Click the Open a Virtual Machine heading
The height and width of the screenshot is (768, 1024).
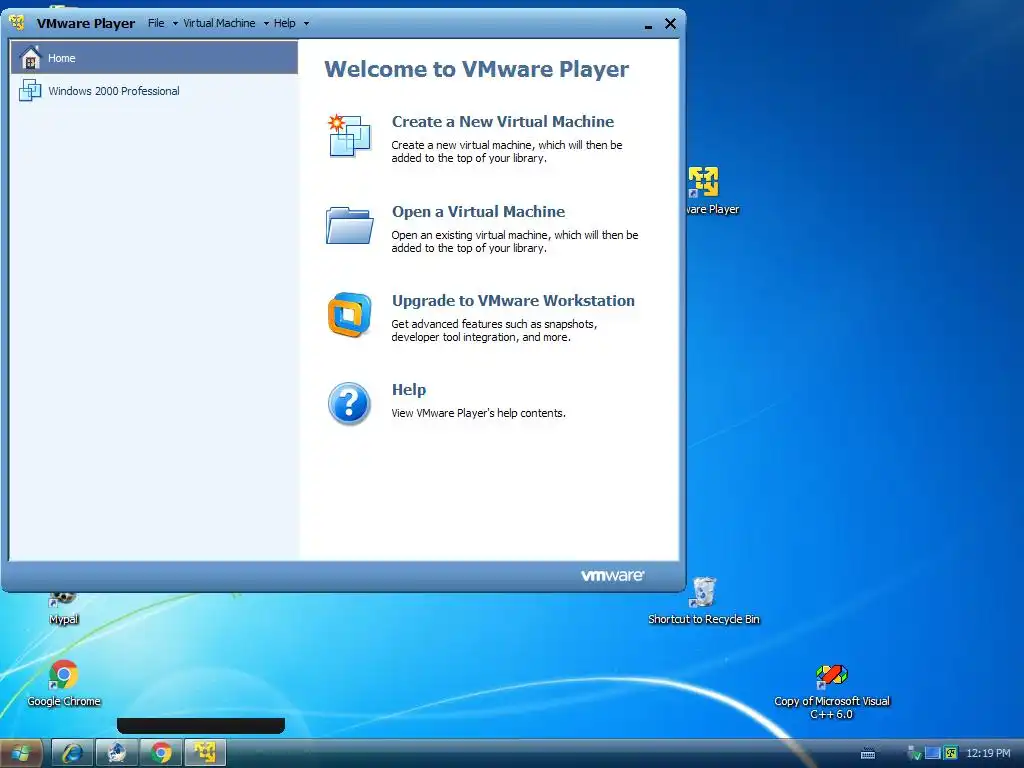coord(478,212)
